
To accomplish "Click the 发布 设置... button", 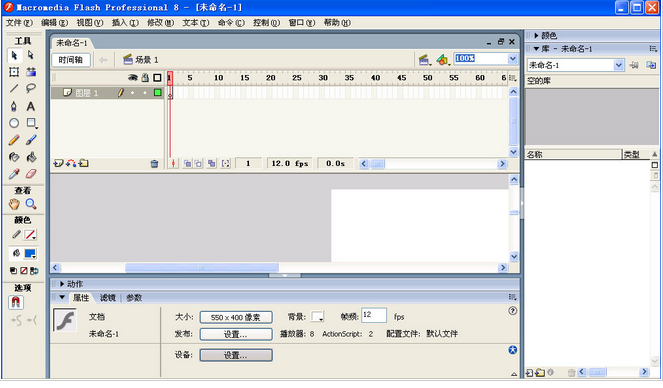I will point(236,334).
